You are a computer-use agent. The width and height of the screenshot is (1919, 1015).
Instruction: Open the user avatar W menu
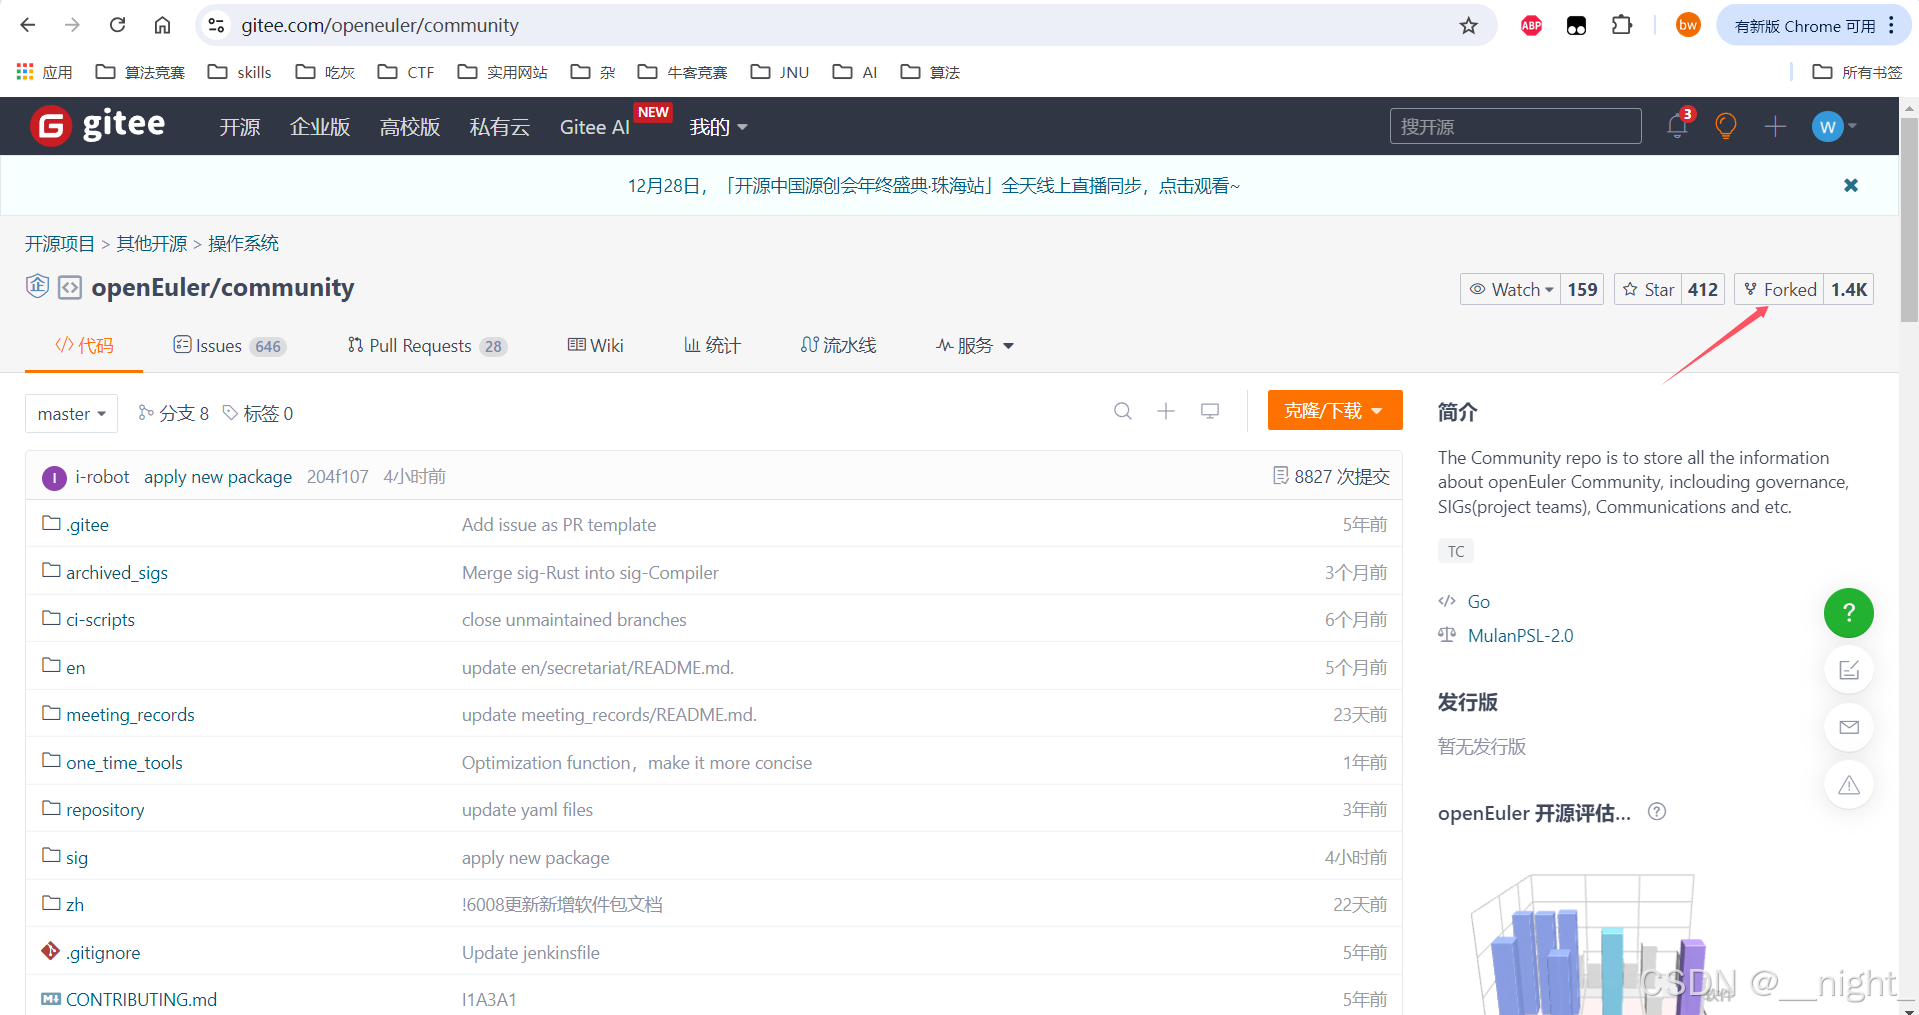(x=1834, y=126)
